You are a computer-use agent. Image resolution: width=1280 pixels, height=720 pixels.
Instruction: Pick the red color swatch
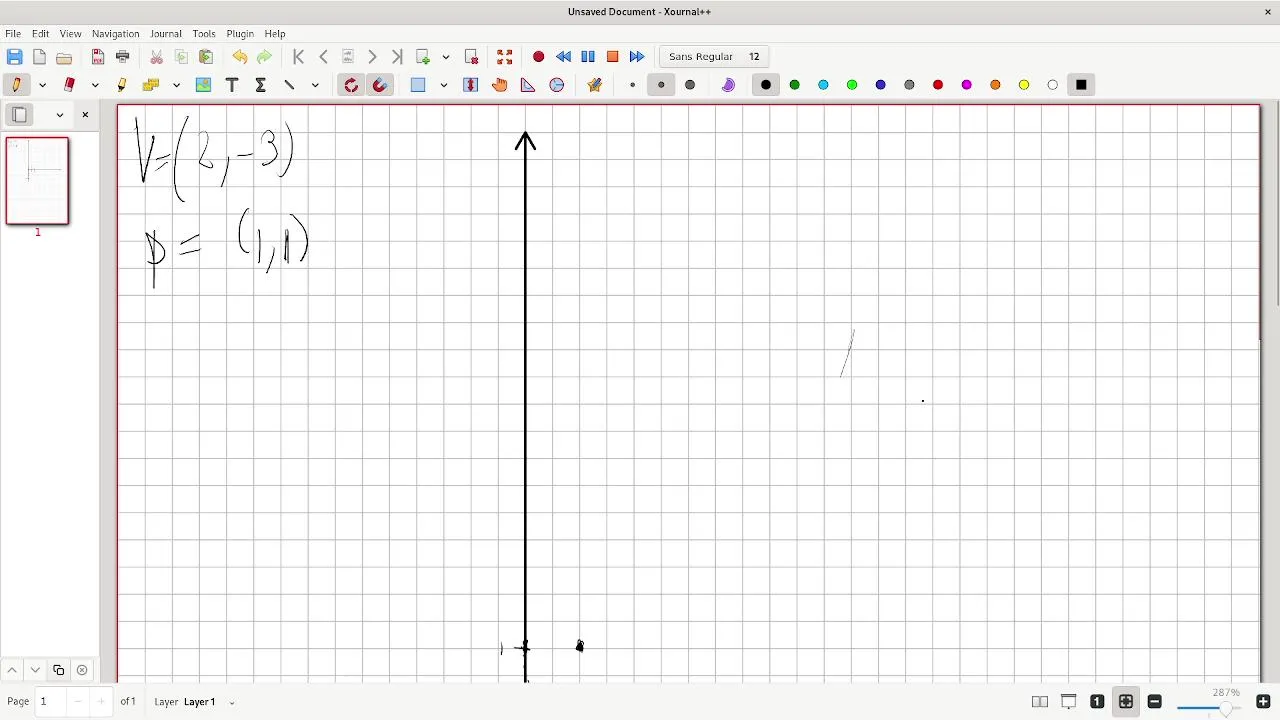coord(938,85)
